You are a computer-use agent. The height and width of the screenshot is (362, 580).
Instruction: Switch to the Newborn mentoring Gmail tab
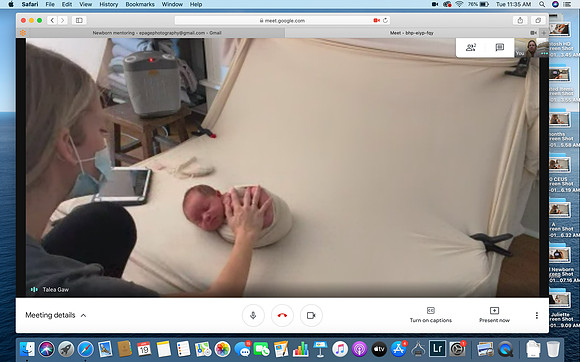(x=156, y=33)
